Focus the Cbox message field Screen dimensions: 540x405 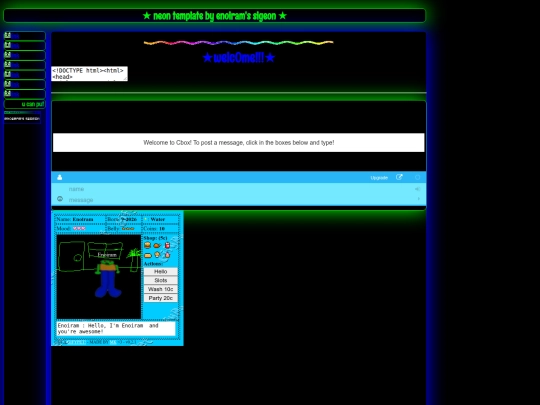pyautogui.click(x=238, y=200)
